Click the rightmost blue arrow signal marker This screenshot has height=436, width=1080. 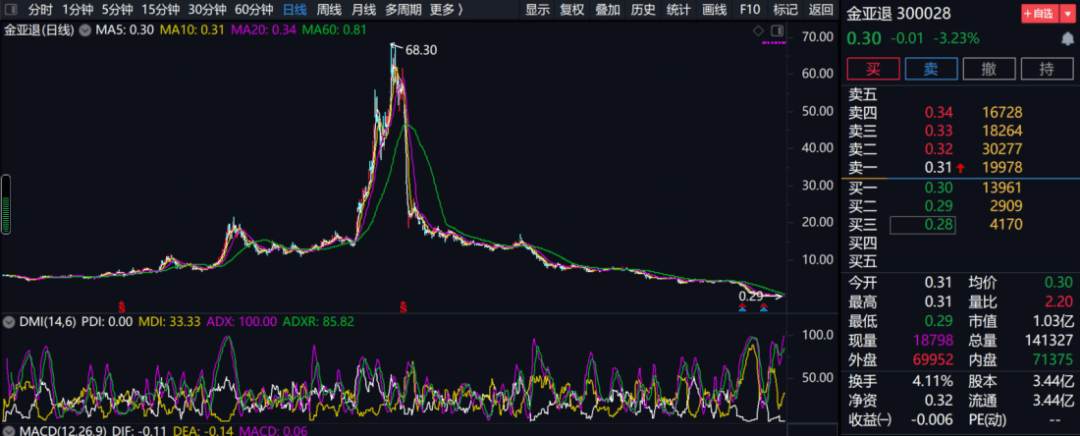point(764,307)
